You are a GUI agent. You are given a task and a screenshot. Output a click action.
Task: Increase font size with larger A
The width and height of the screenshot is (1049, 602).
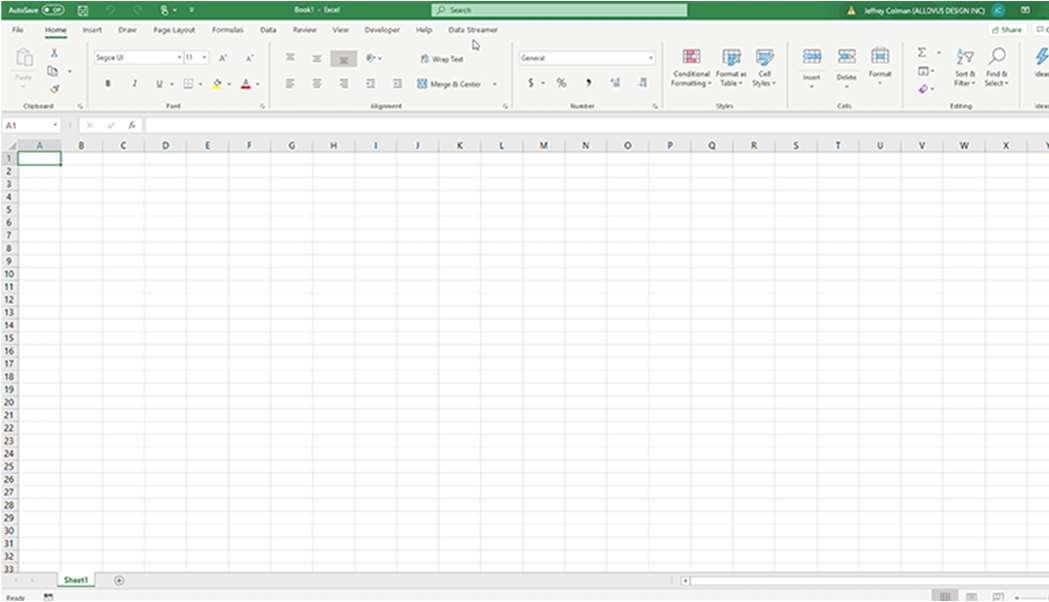223,58
